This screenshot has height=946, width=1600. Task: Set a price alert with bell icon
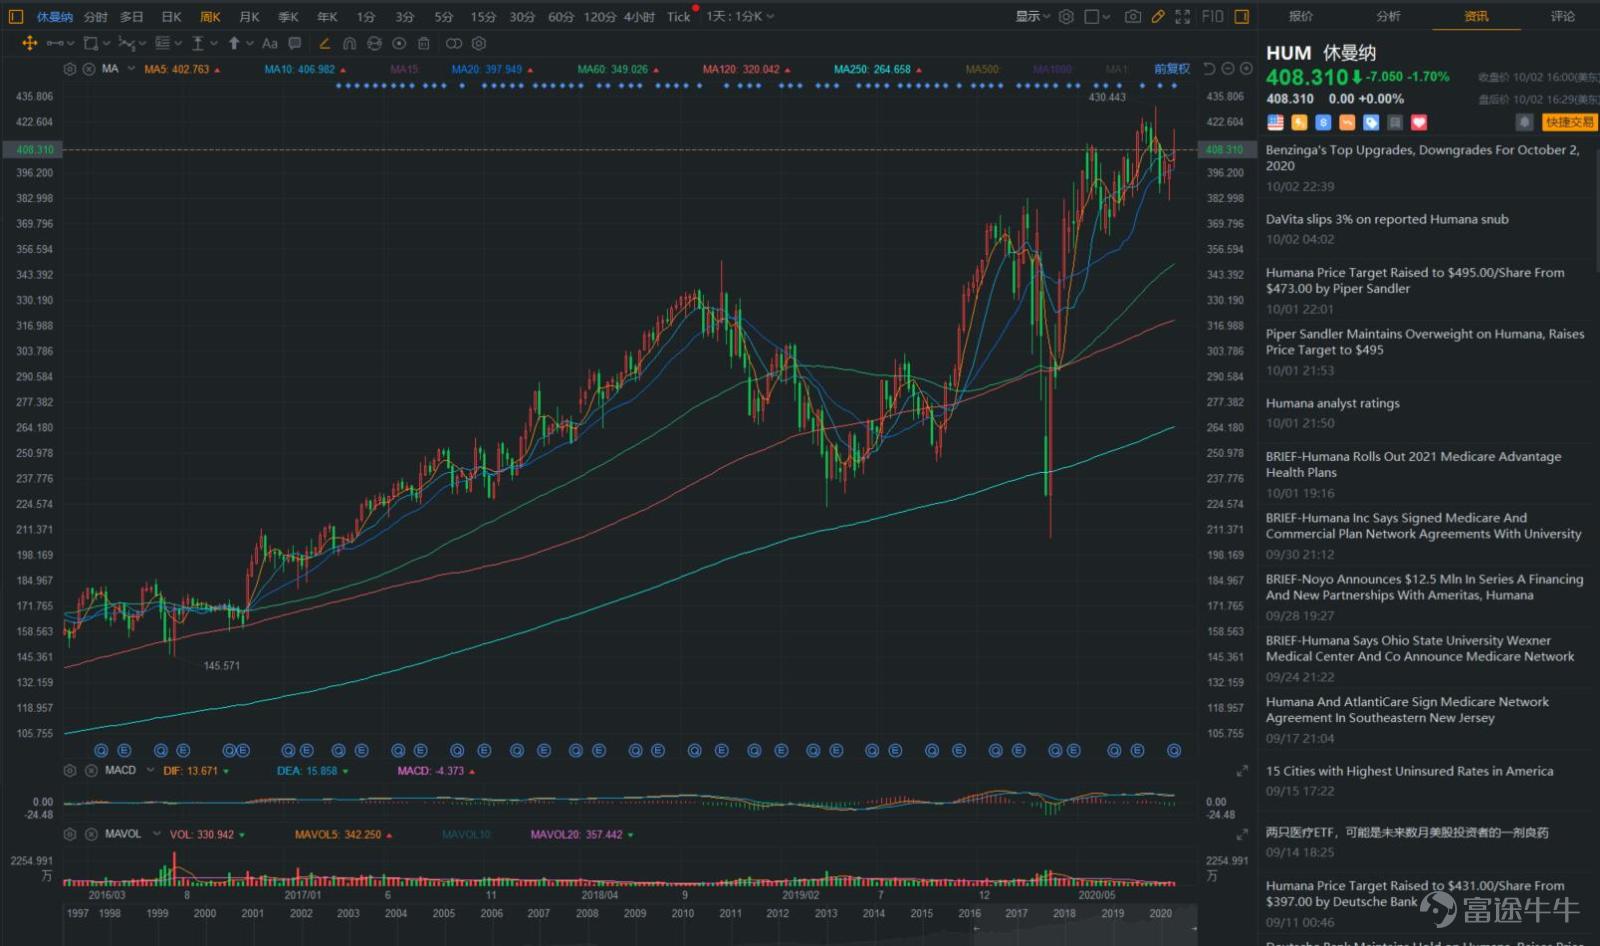(1524, 122)
